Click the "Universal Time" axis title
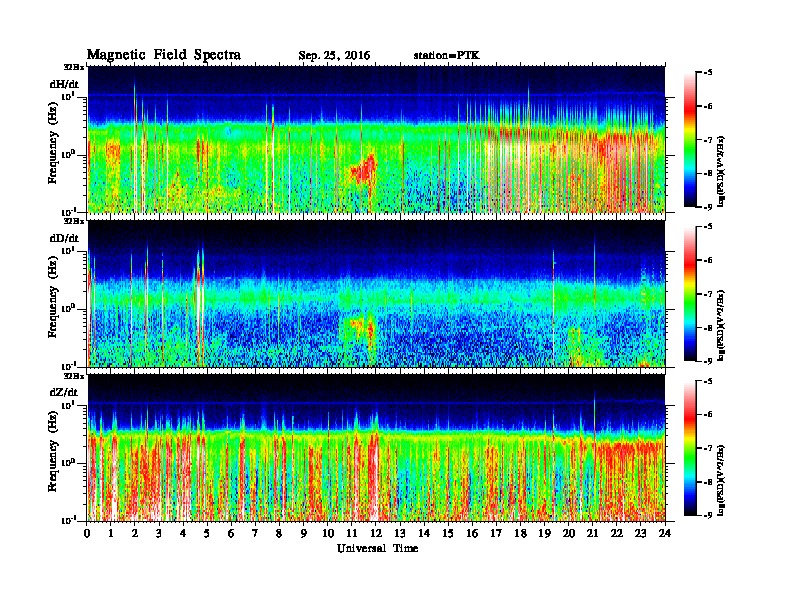This screenshot has width=792, height=612. (x=377, y=548)
